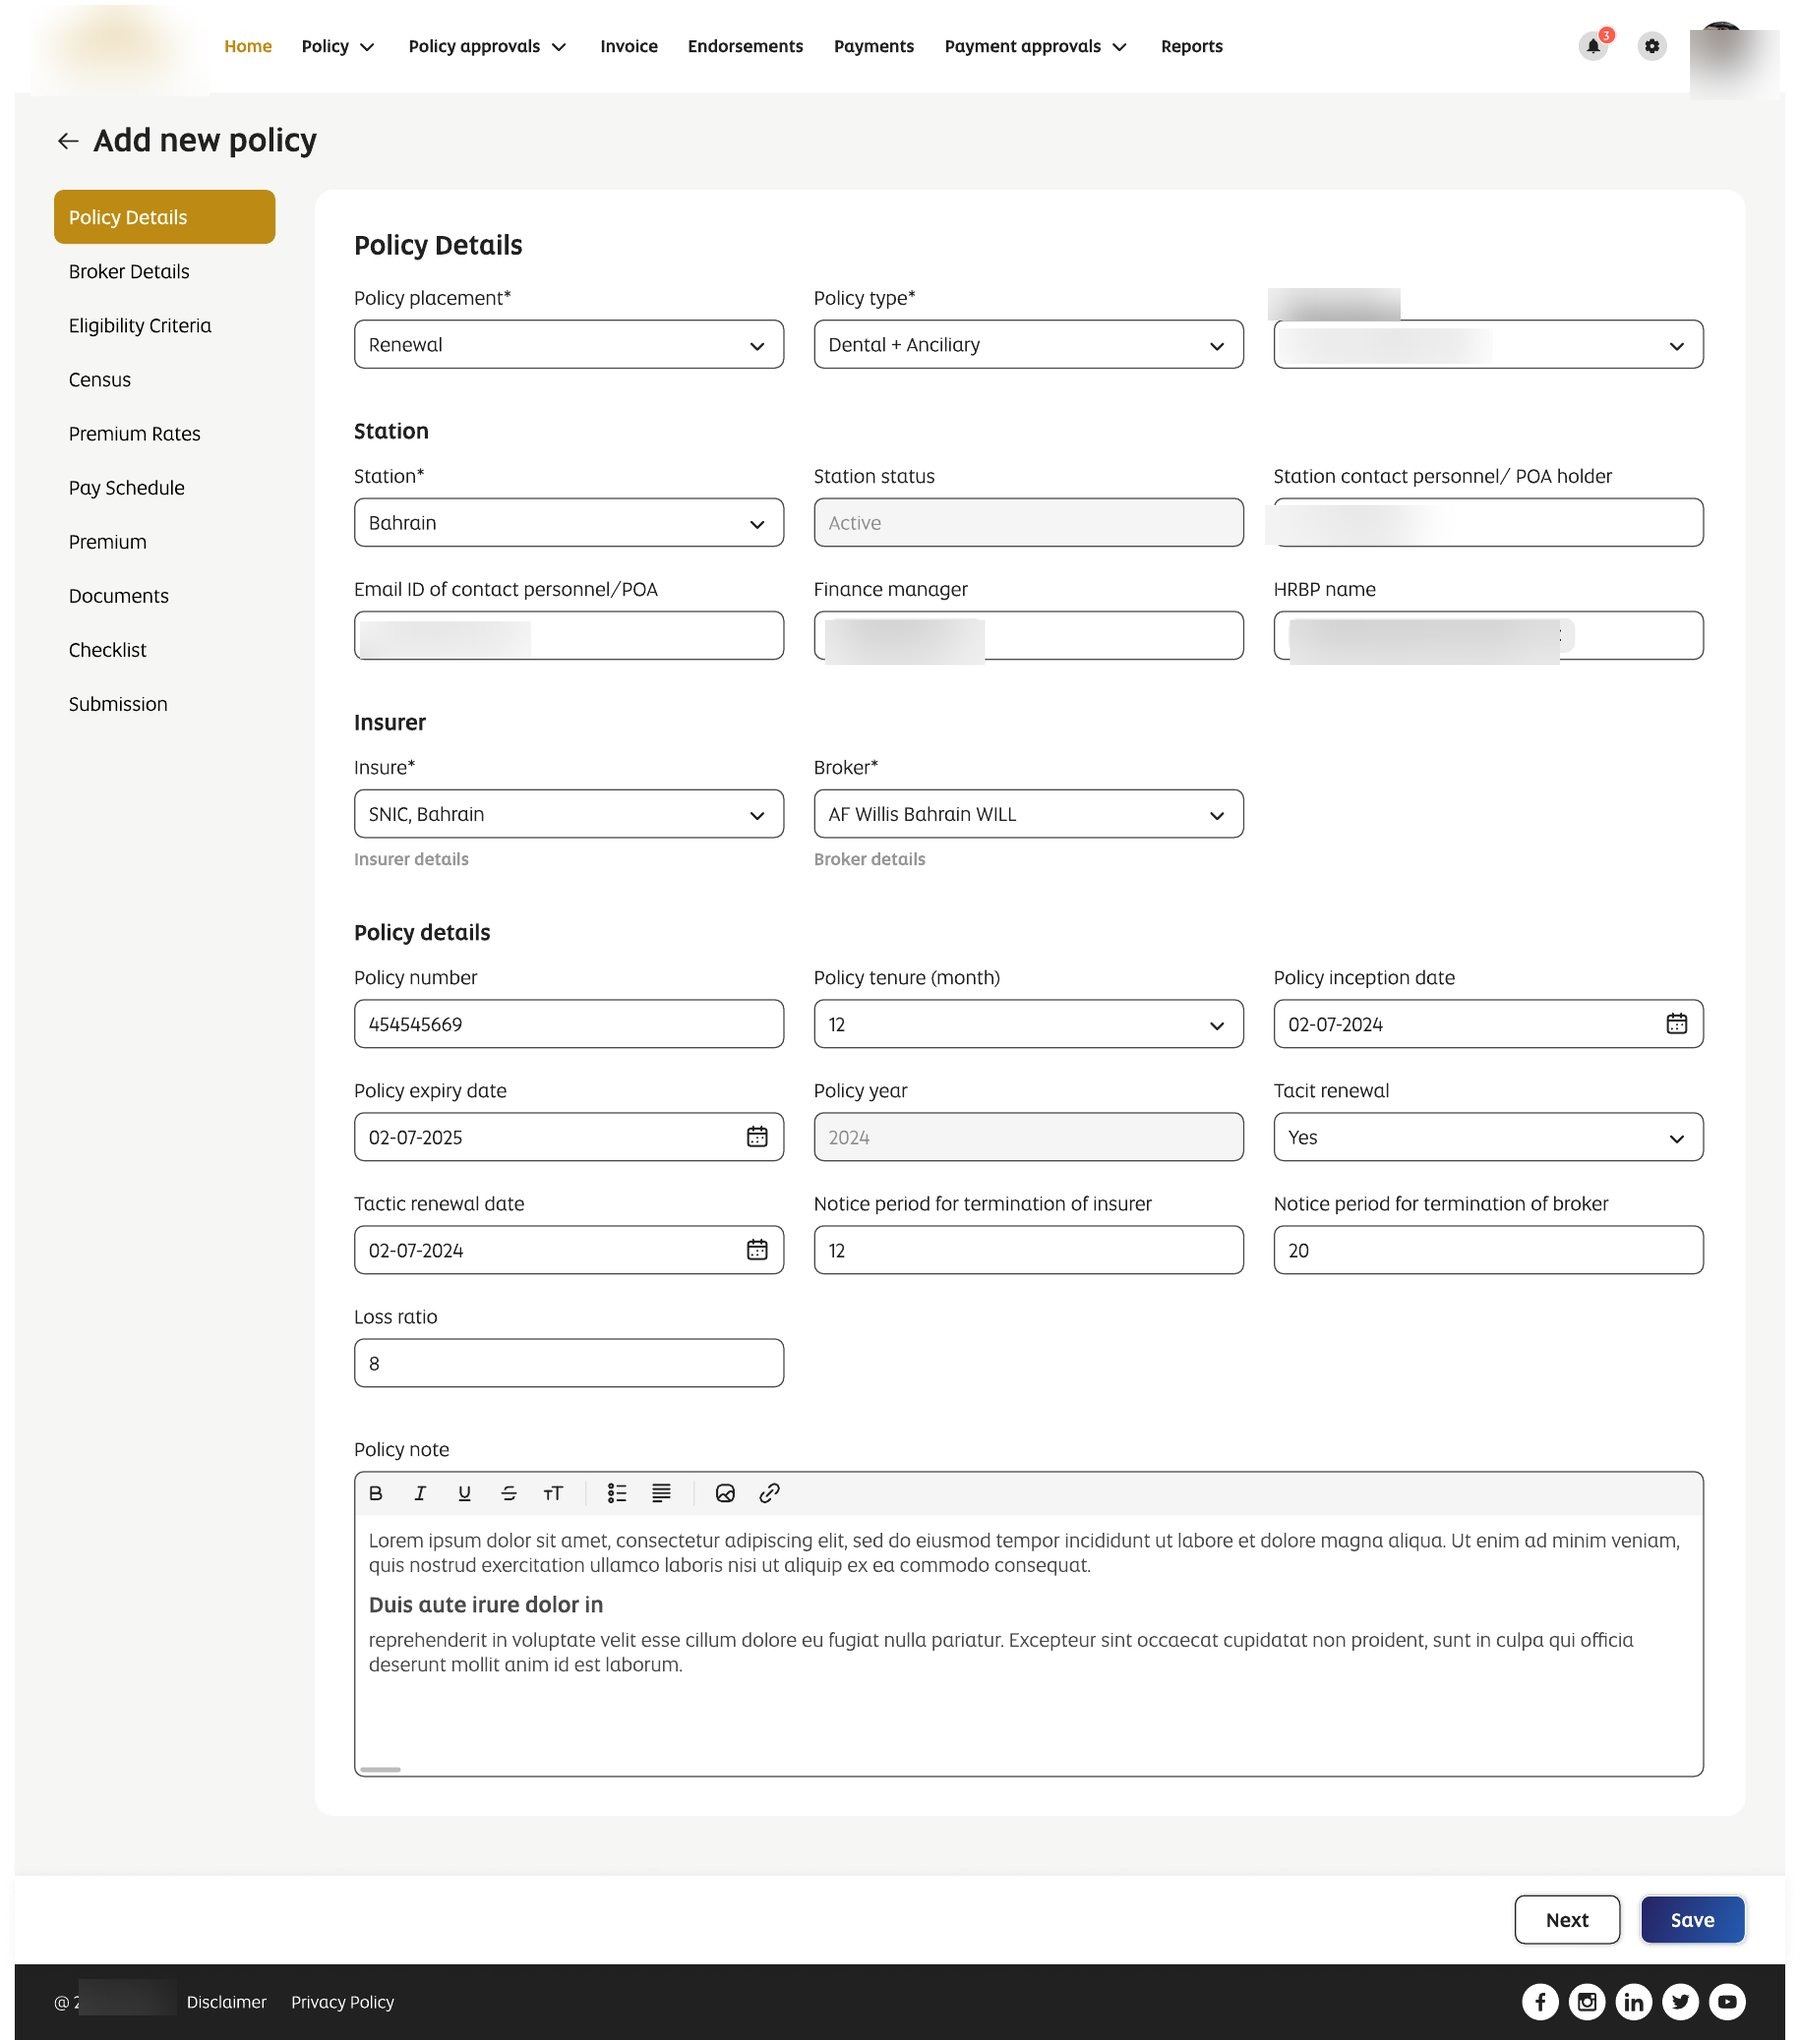Click the text size icon in editor
The width and height of the screenshot is (1800, 2040).
(553, 1493)
